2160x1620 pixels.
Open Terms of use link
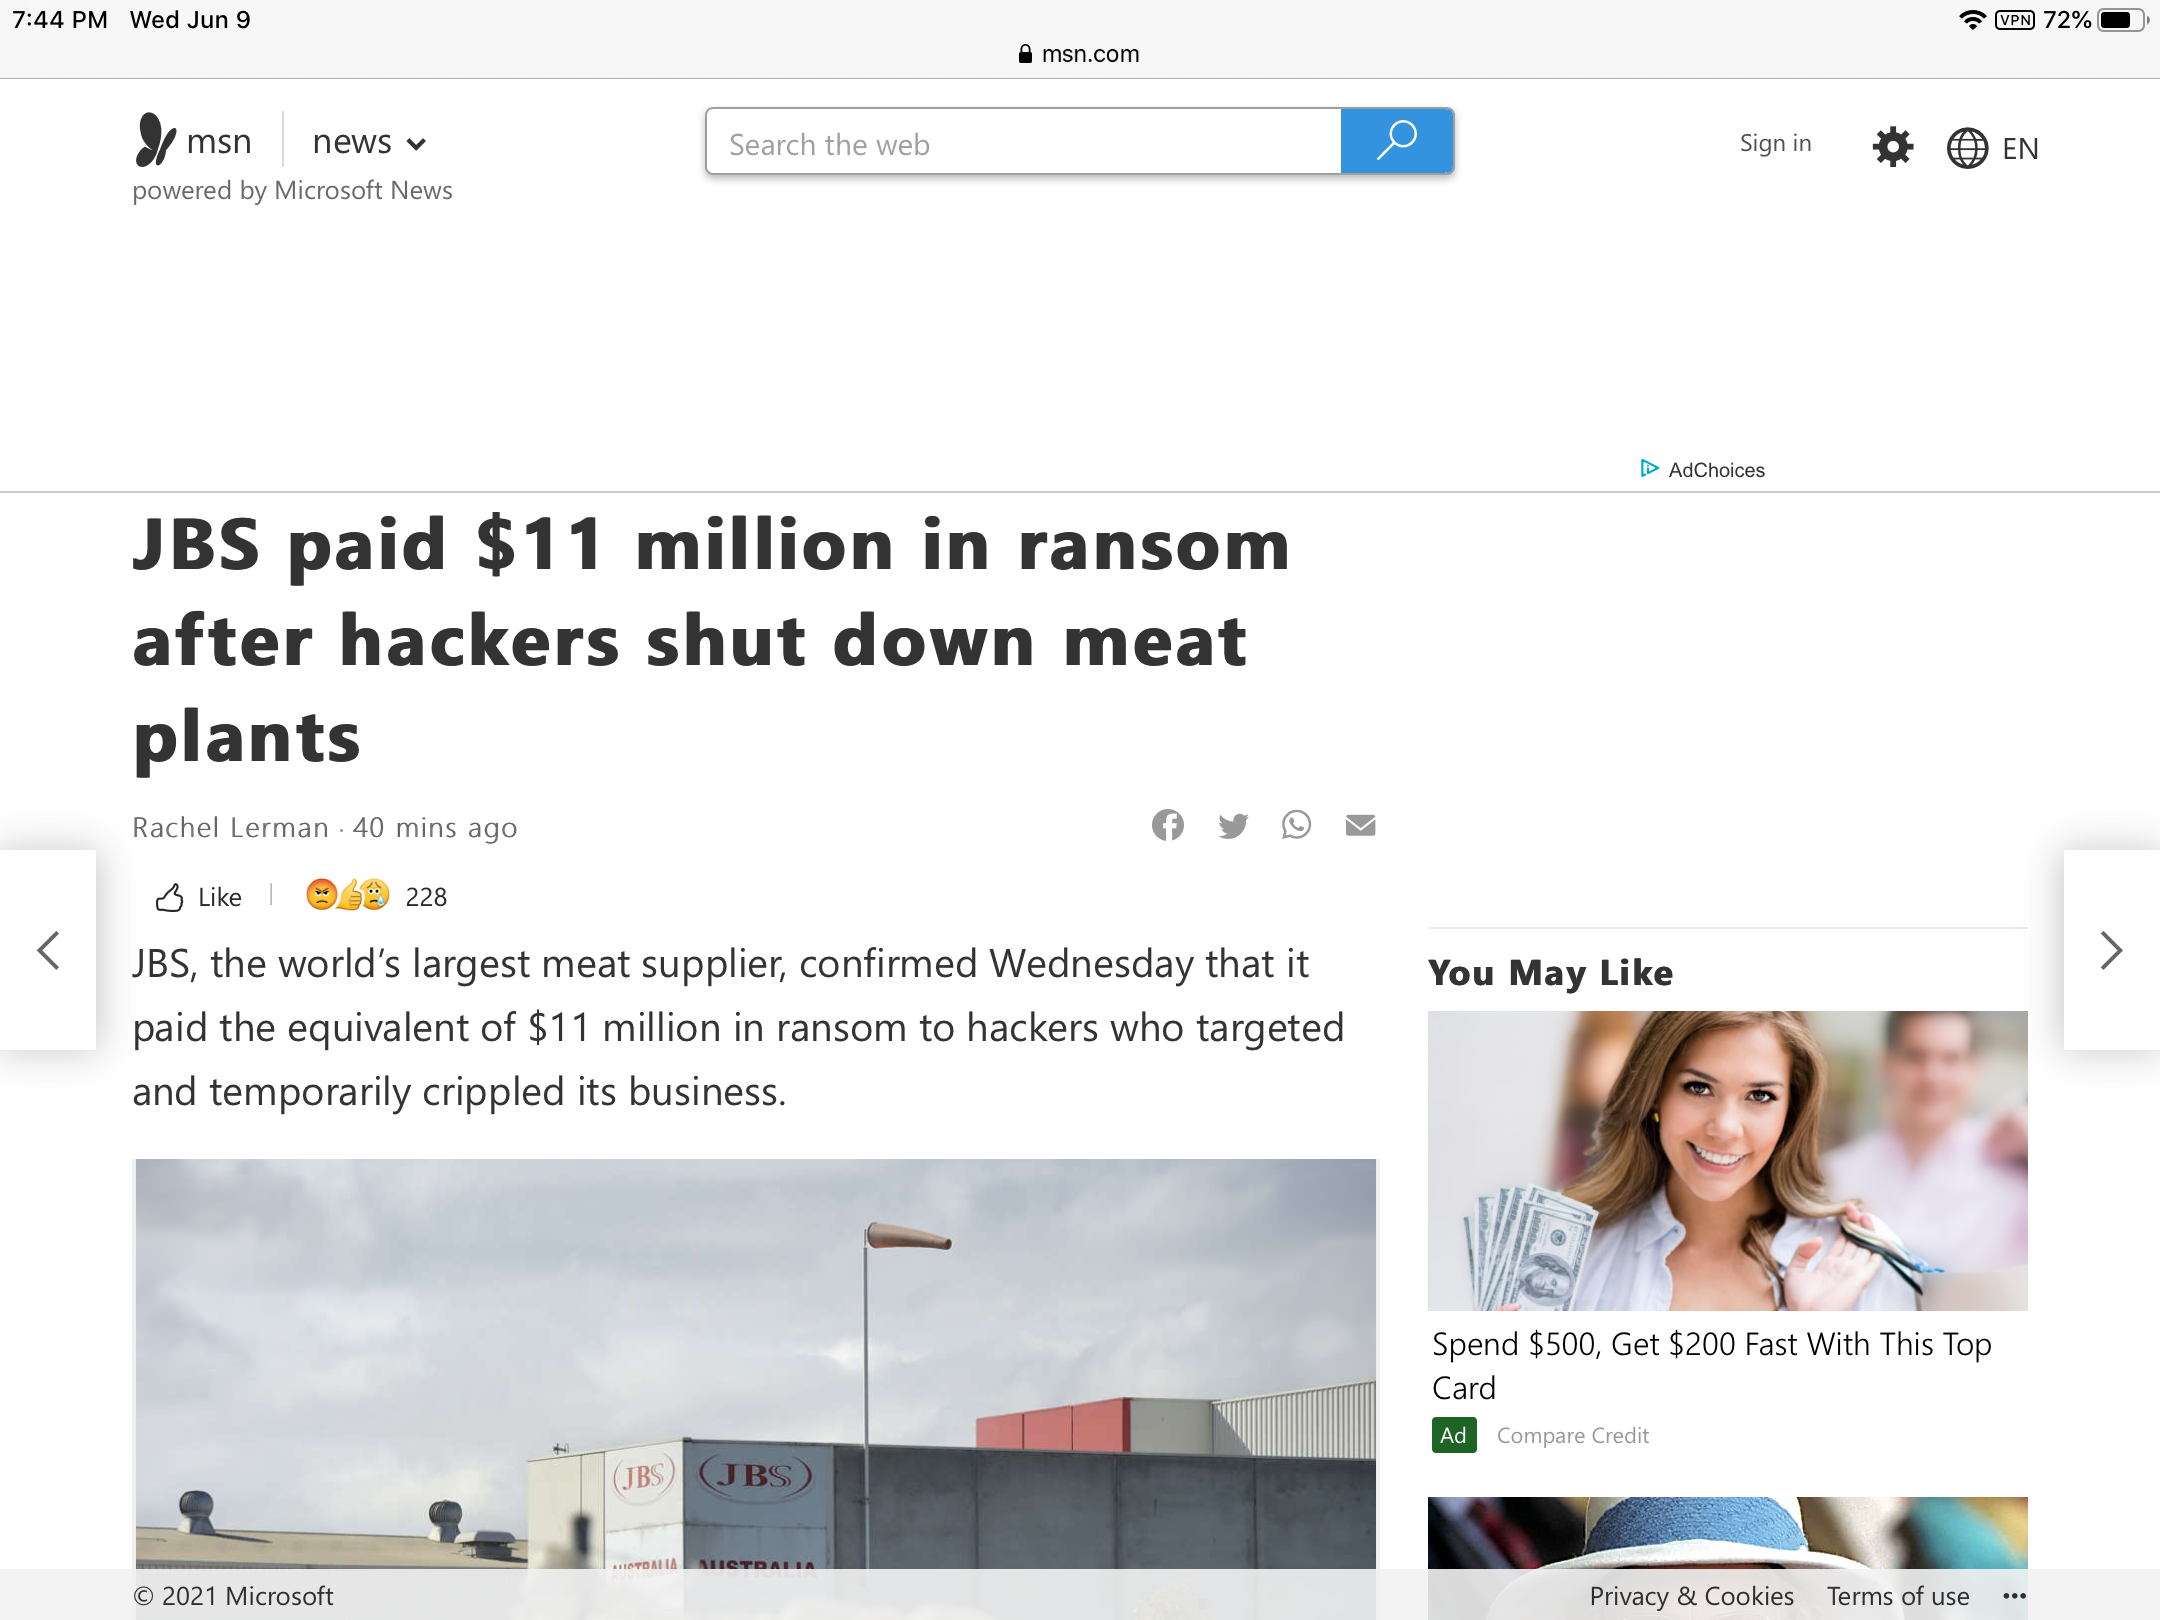click(1897, 1596)
